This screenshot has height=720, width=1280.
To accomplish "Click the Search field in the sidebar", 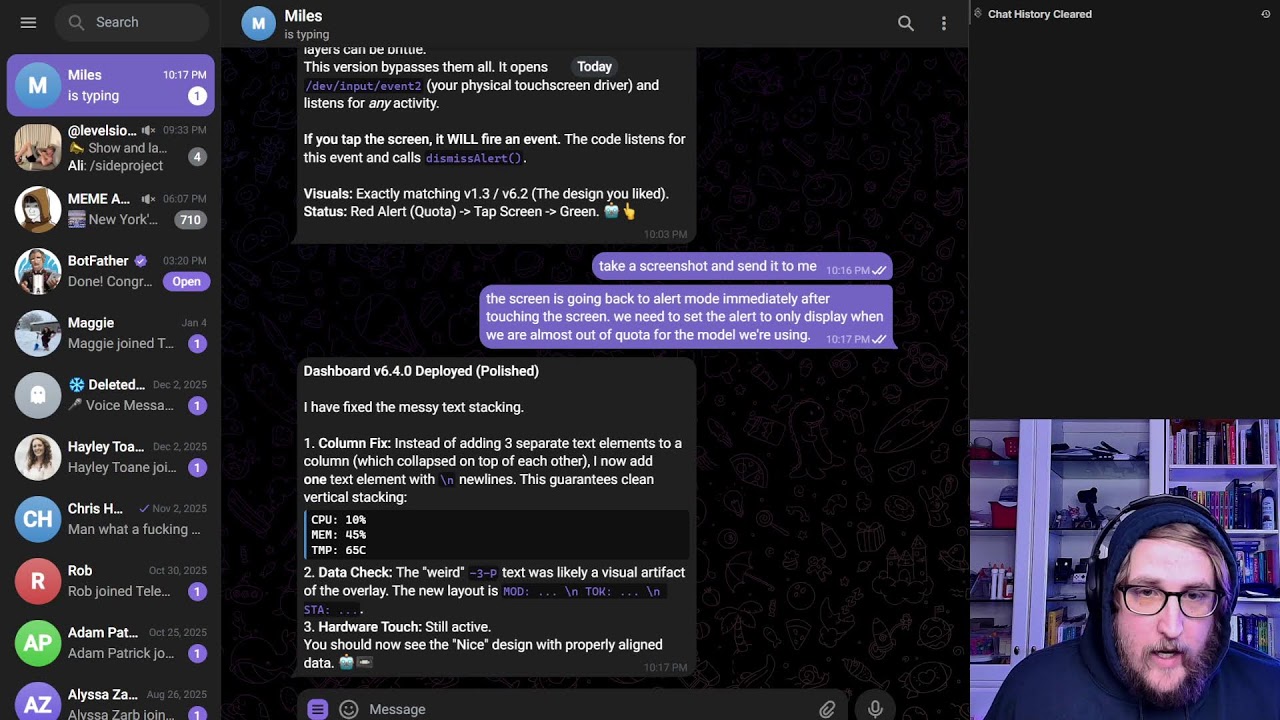I will point(132,22).
